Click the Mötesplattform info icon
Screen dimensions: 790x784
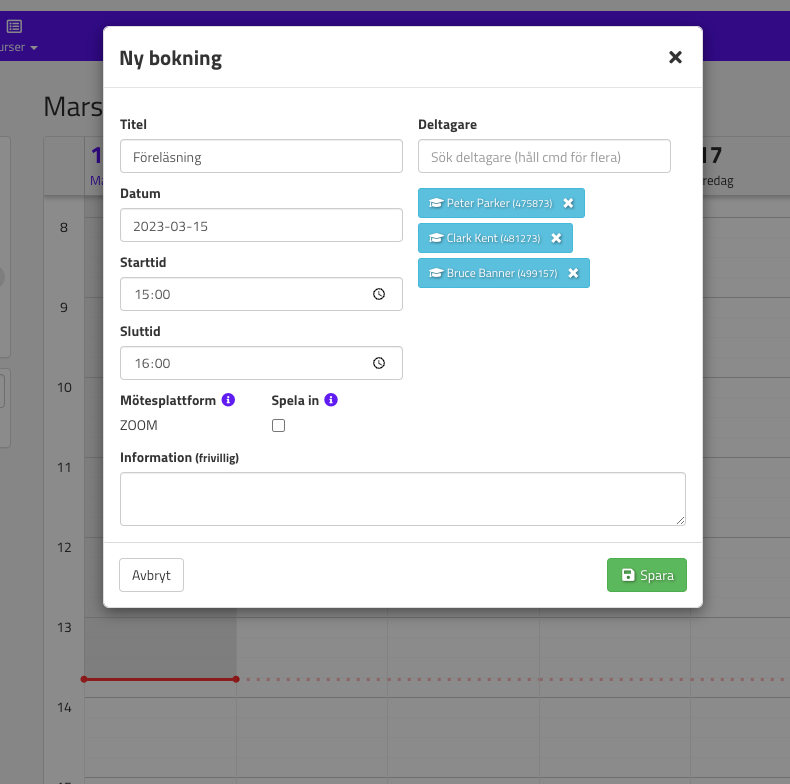pyautogui.click(x=228, y=400)
